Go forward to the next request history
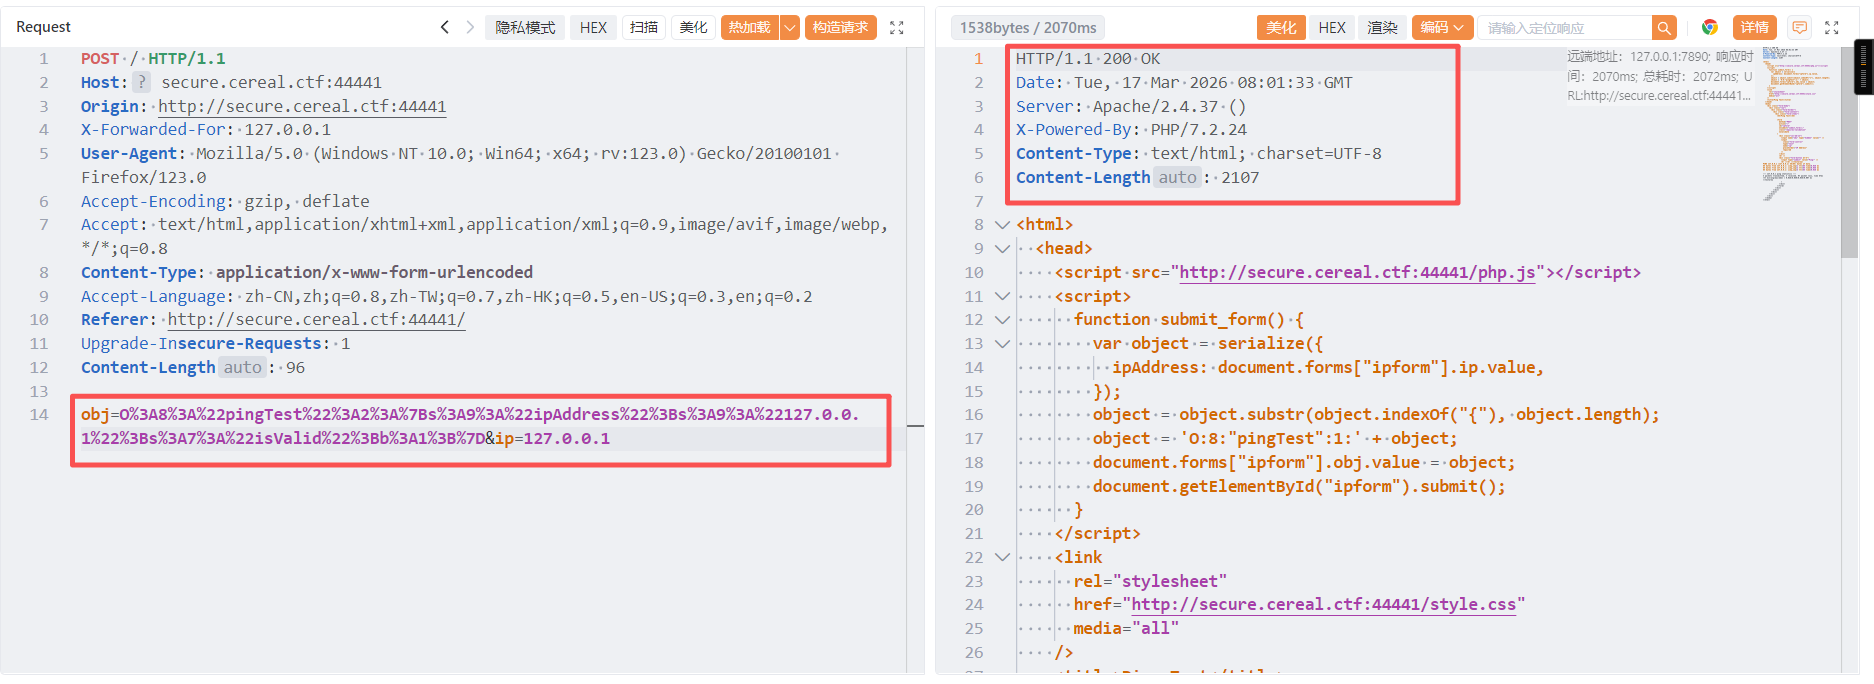 click(x=470, y=27)
